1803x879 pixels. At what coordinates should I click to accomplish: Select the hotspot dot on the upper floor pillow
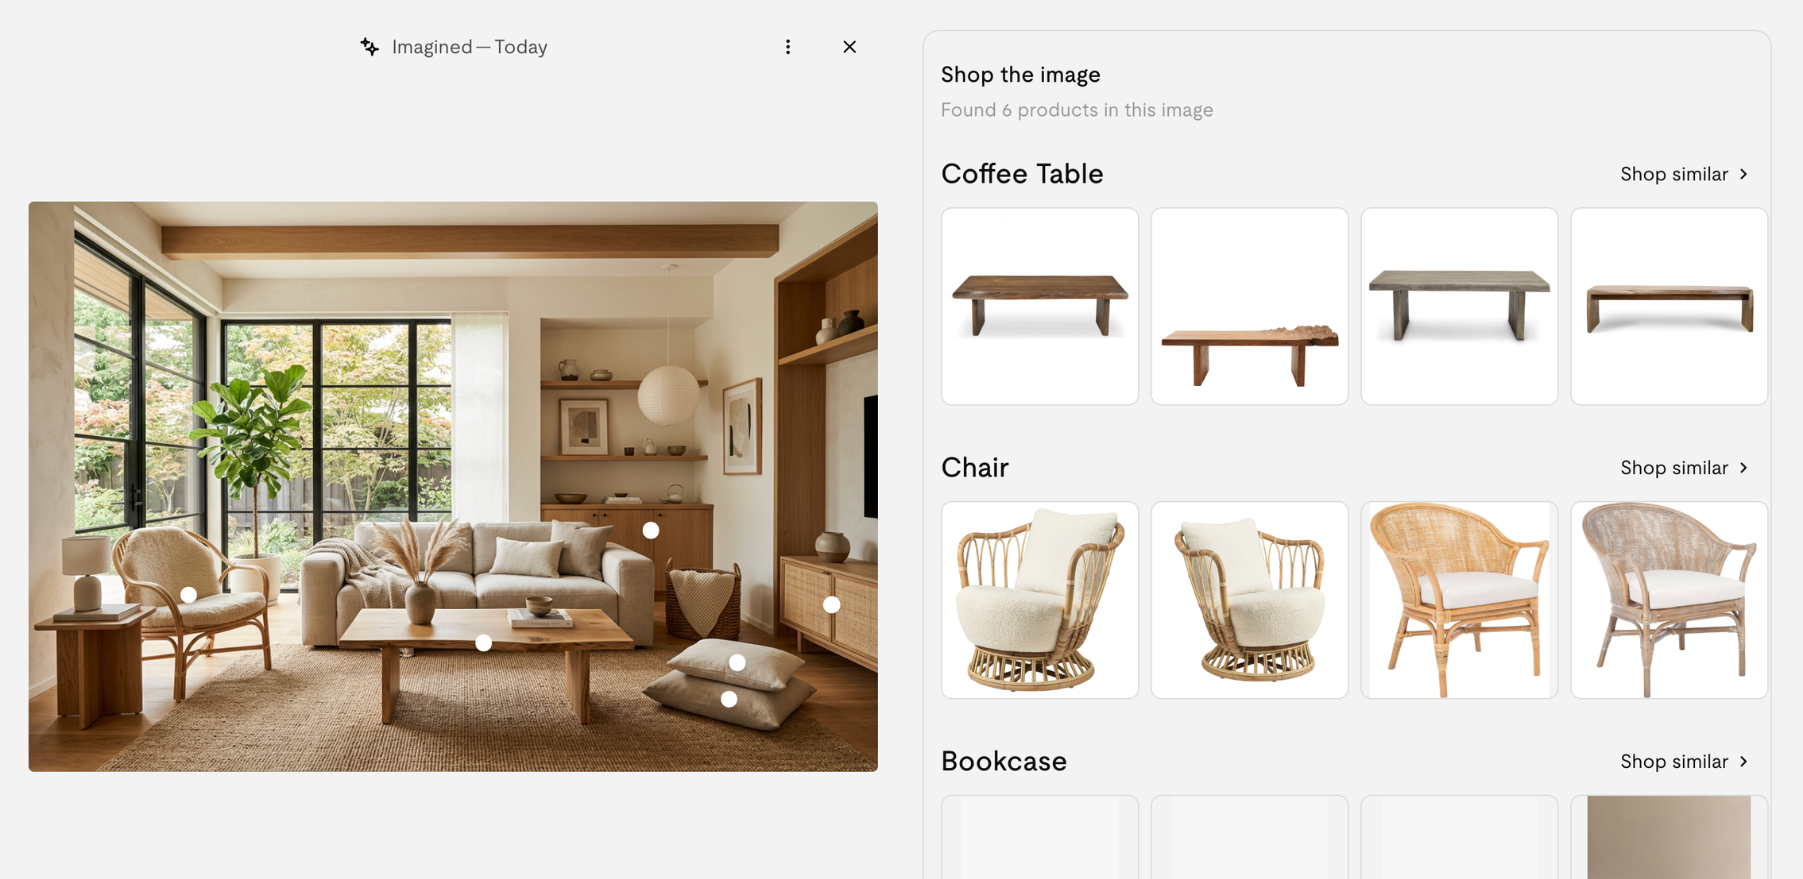(x=737, y=662)
